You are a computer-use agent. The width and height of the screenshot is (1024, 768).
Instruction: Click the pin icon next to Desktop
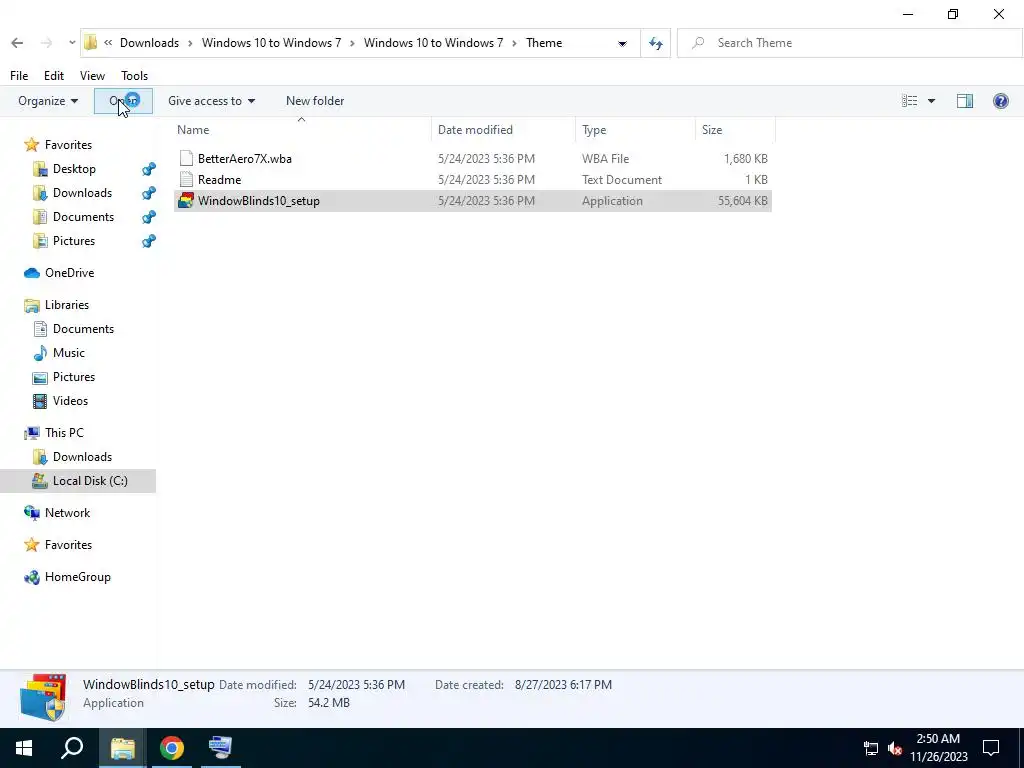149,169
